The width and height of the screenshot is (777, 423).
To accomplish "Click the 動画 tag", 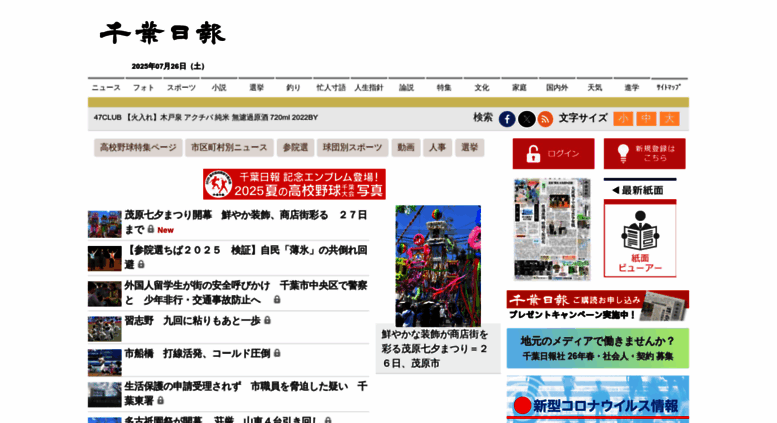I will [406, 148].
